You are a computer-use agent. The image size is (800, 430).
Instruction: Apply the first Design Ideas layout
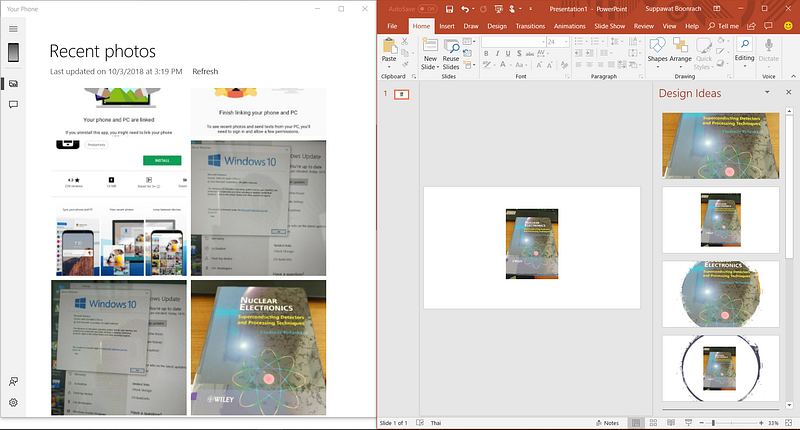click(720, 145)
